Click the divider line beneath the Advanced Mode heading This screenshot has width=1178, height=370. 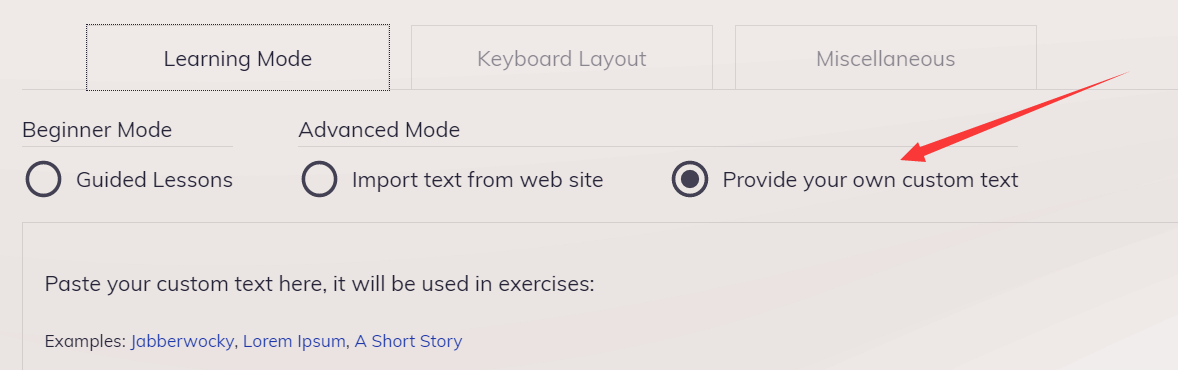pos(657,147)
